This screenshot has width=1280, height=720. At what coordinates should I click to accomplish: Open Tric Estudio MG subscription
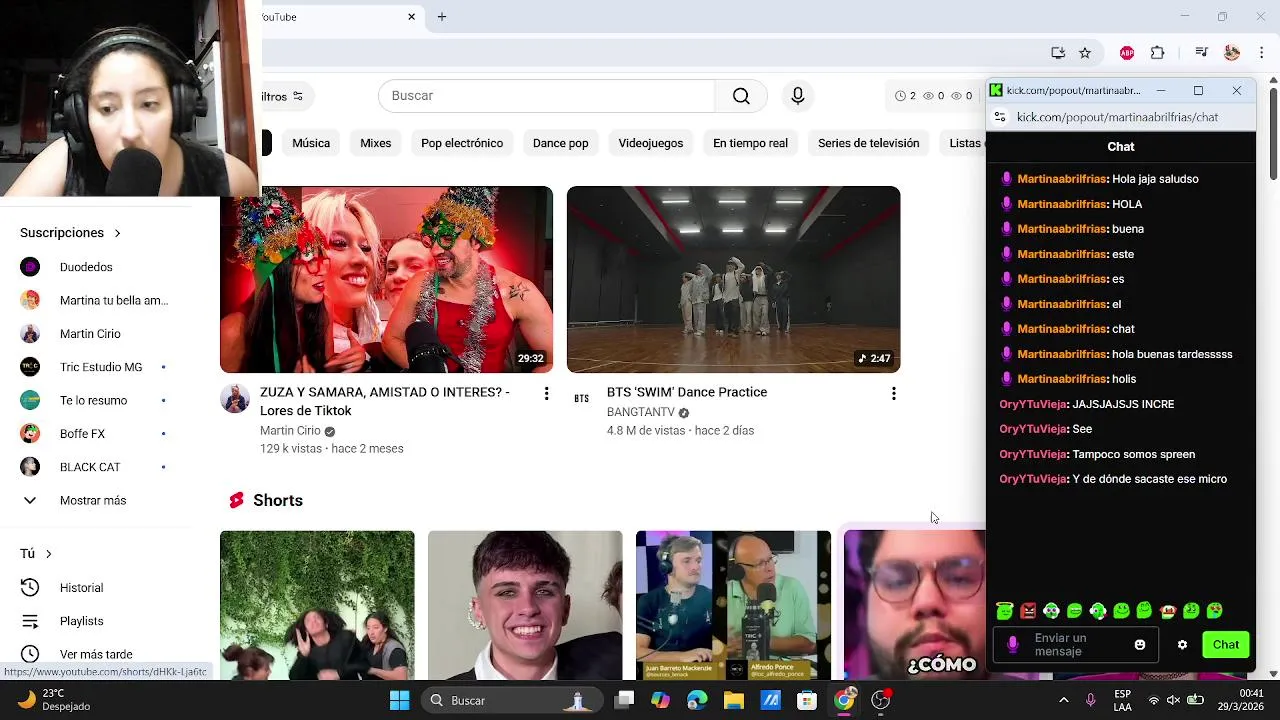point(100,367)
